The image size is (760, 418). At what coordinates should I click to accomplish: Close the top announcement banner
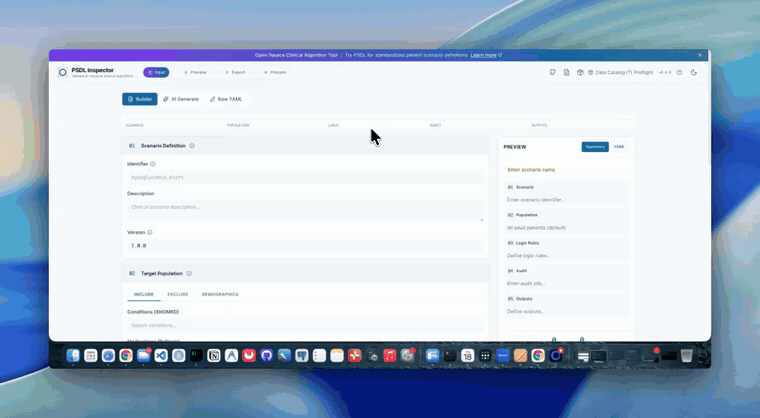coord(700,55)
